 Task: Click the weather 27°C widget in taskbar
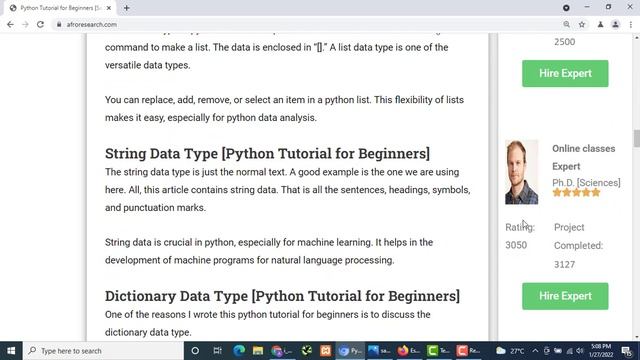click(x=510, y=351)
